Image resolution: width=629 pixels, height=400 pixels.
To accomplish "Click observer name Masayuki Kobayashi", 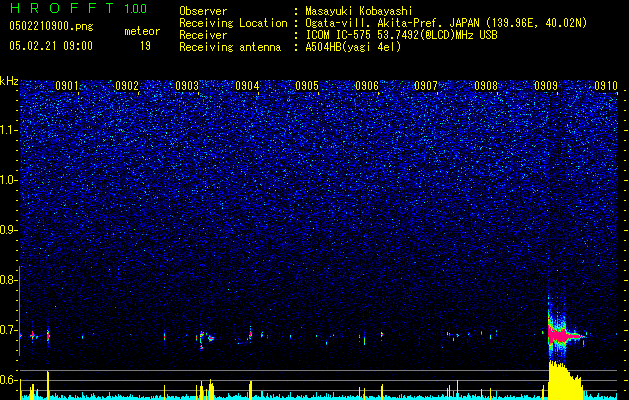I will point(359,11).
